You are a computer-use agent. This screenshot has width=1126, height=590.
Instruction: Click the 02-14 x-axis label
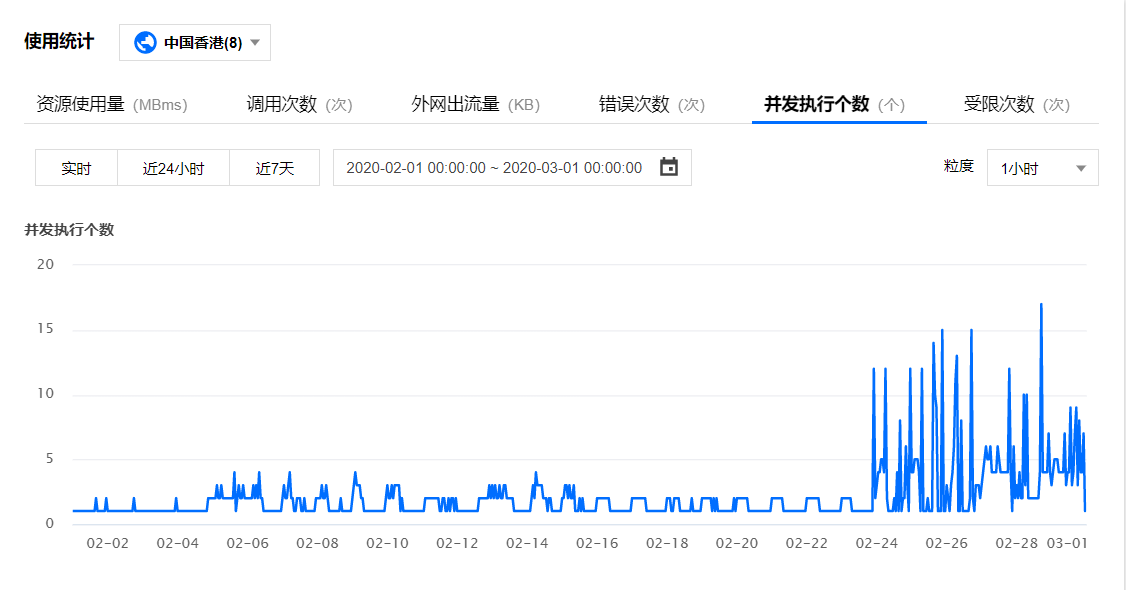[x=527, y=543]
